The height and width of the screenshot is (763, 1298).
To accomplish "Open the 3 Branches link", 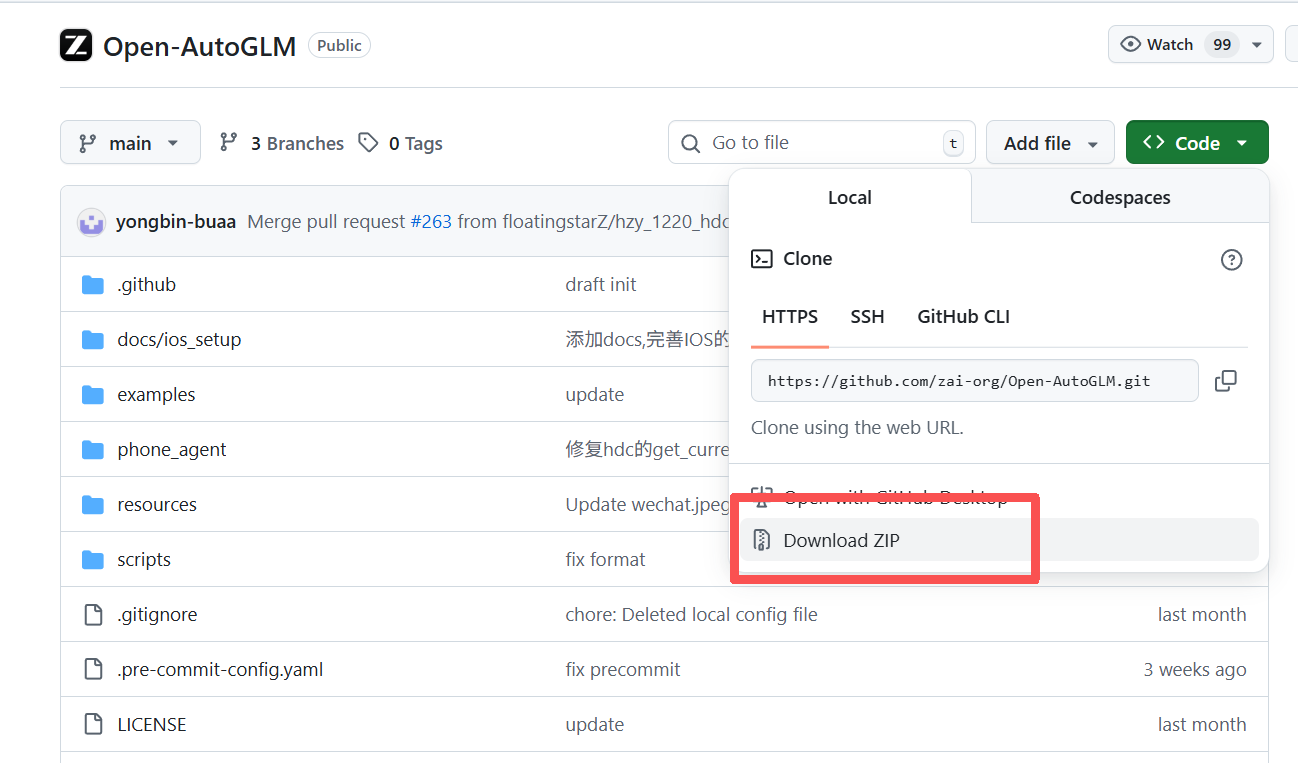I will pos(282,143).
